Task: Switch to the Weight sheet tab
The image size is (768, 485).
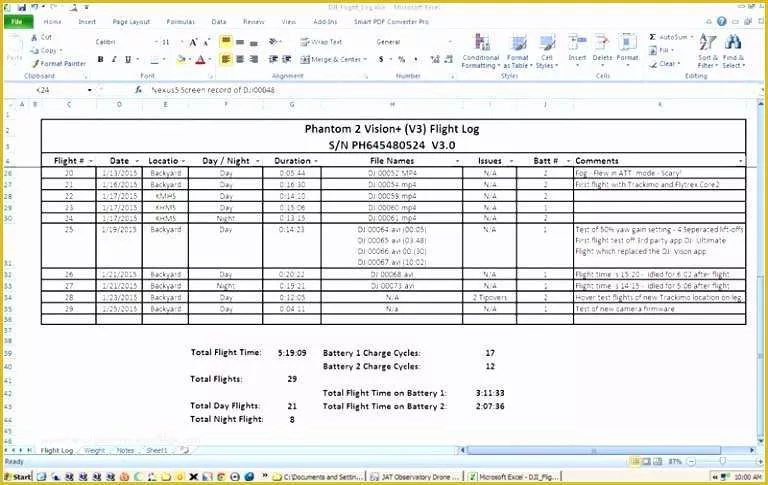Action: pyautogui.click(x=95, y=451)
